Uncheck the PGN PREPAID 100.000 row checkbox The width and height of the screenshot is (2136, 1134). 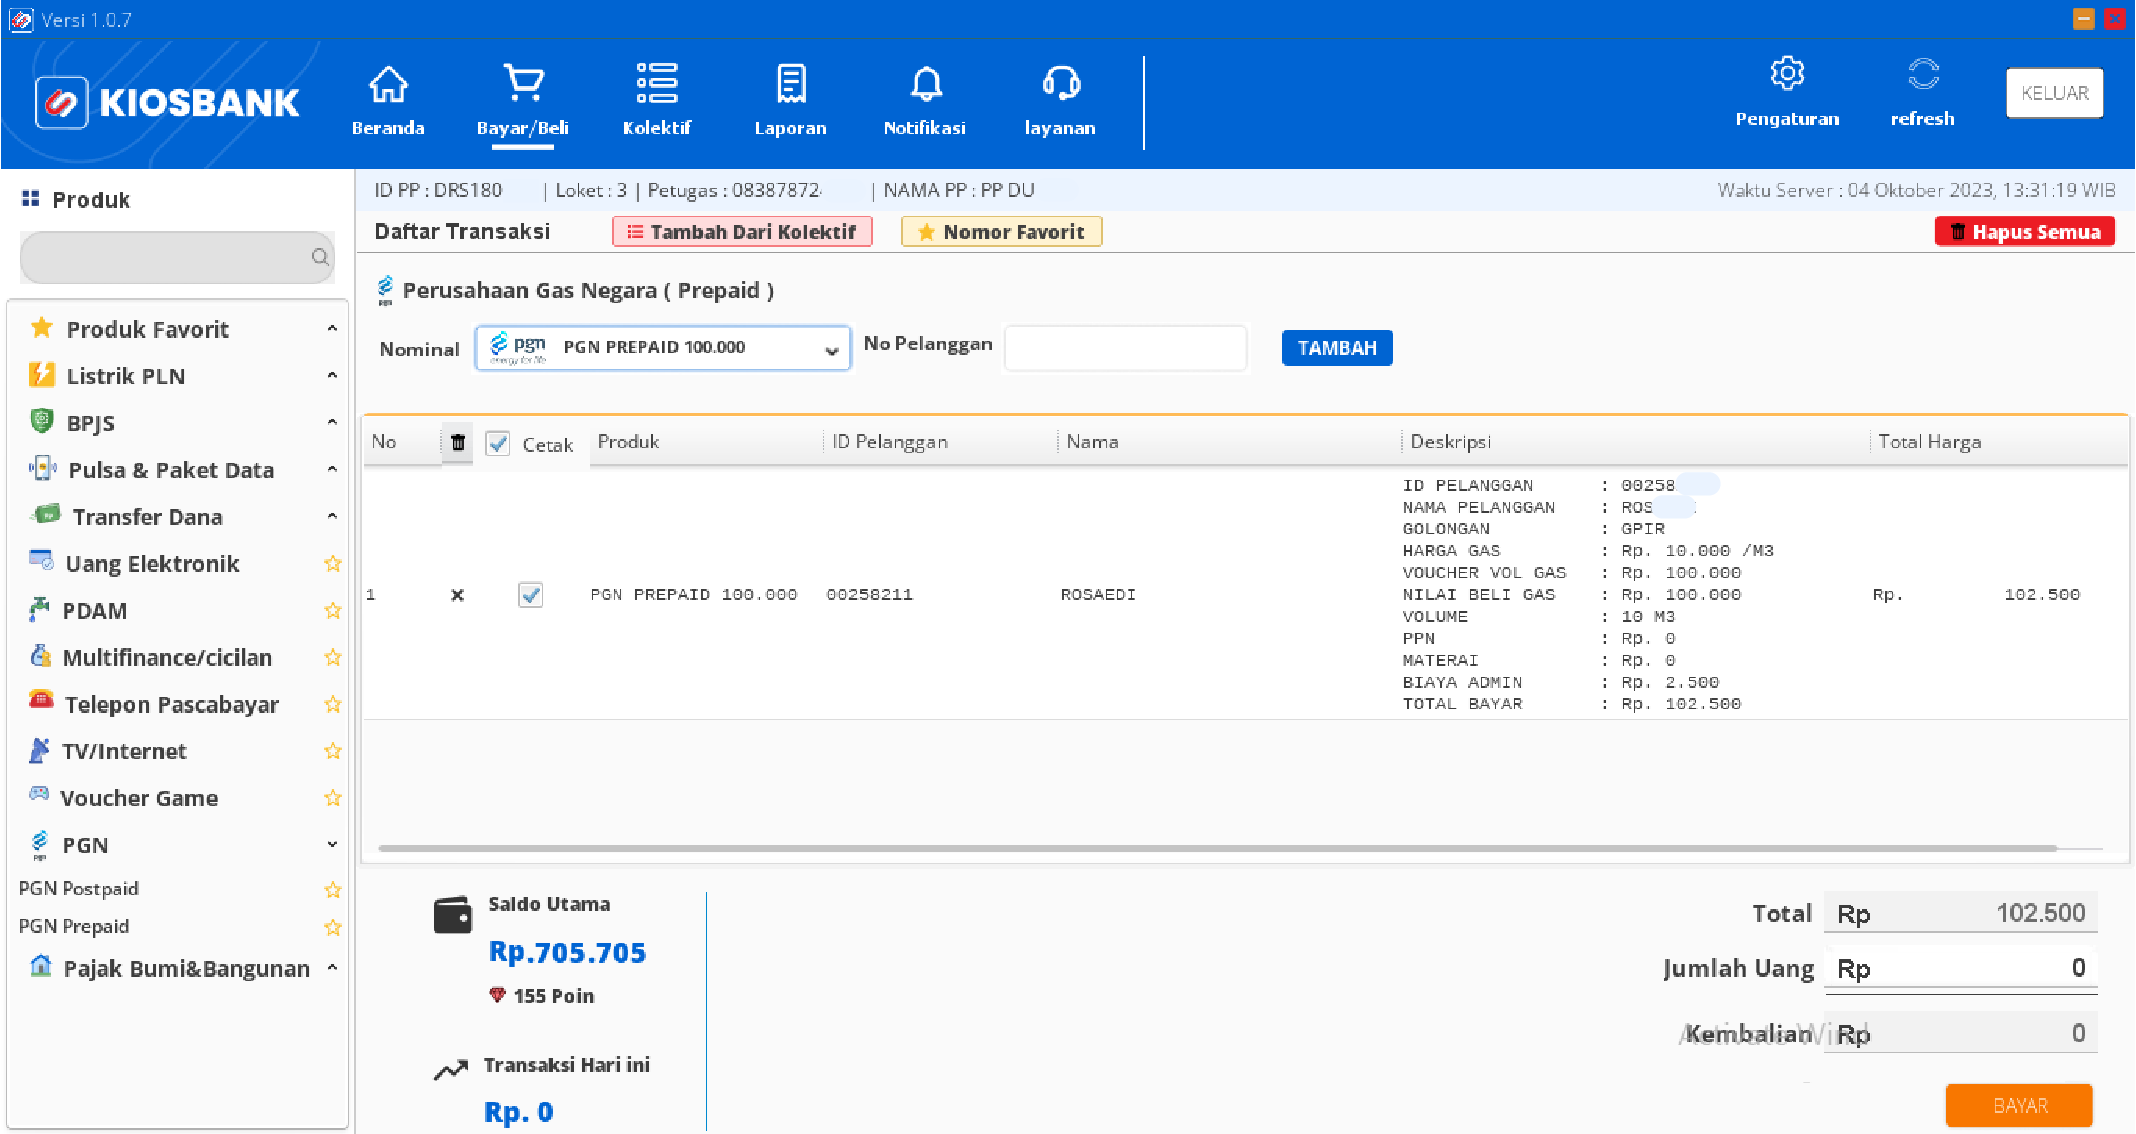530,595
